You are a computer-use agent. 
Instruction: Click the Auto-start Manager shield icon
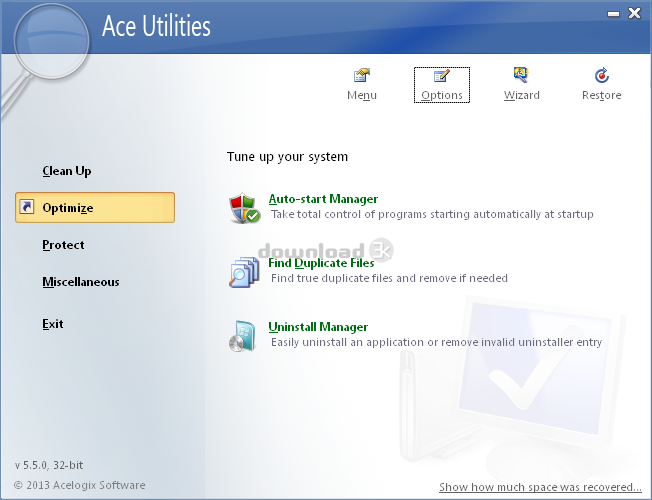point(244,208)
